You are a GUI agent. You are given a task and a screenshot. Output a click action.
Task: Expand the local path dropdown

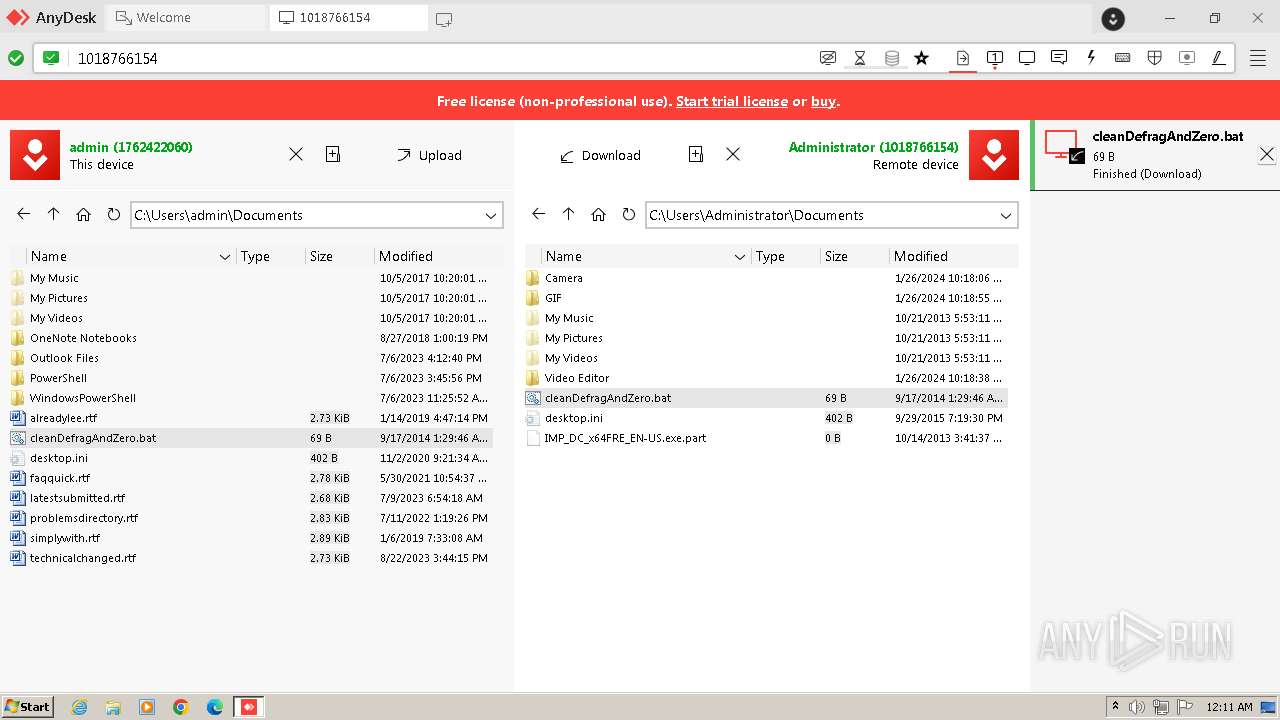point(491,215)
